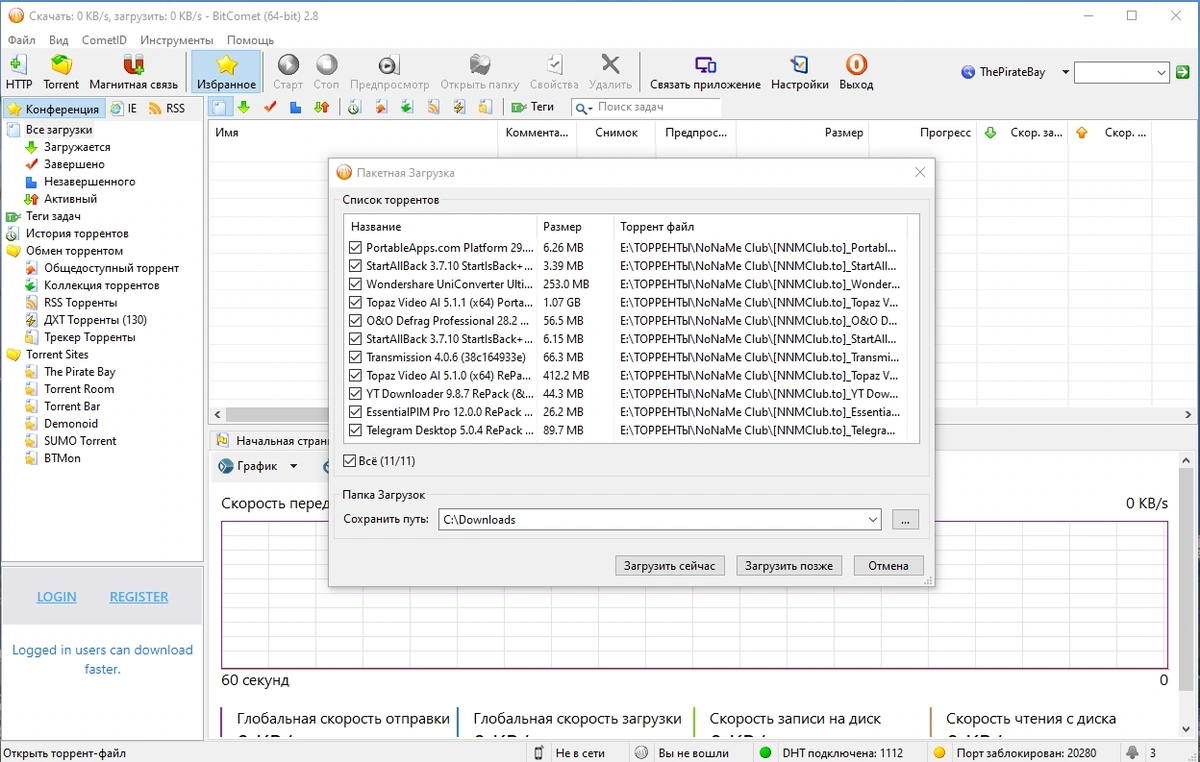Click the DHT connected green status icon
Viewport: 1200px width, 762px height.
[x=766, y=753]
